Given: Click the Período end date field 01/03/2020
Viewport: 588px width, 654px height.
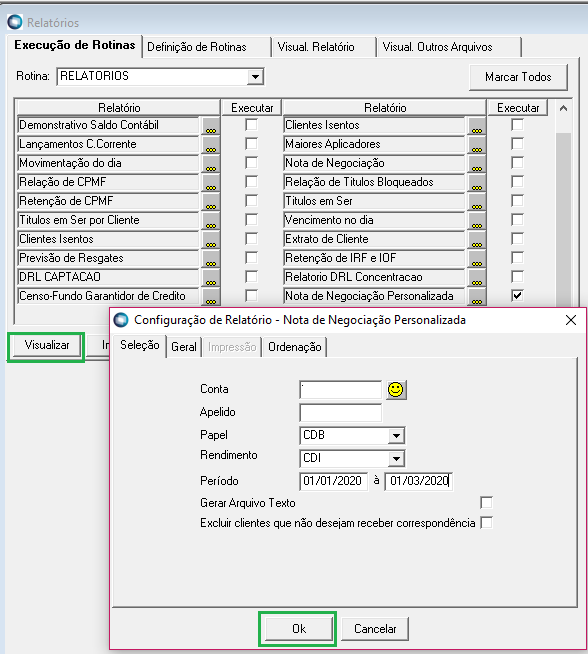Looking at the screenshot, I should pos(418,481).
